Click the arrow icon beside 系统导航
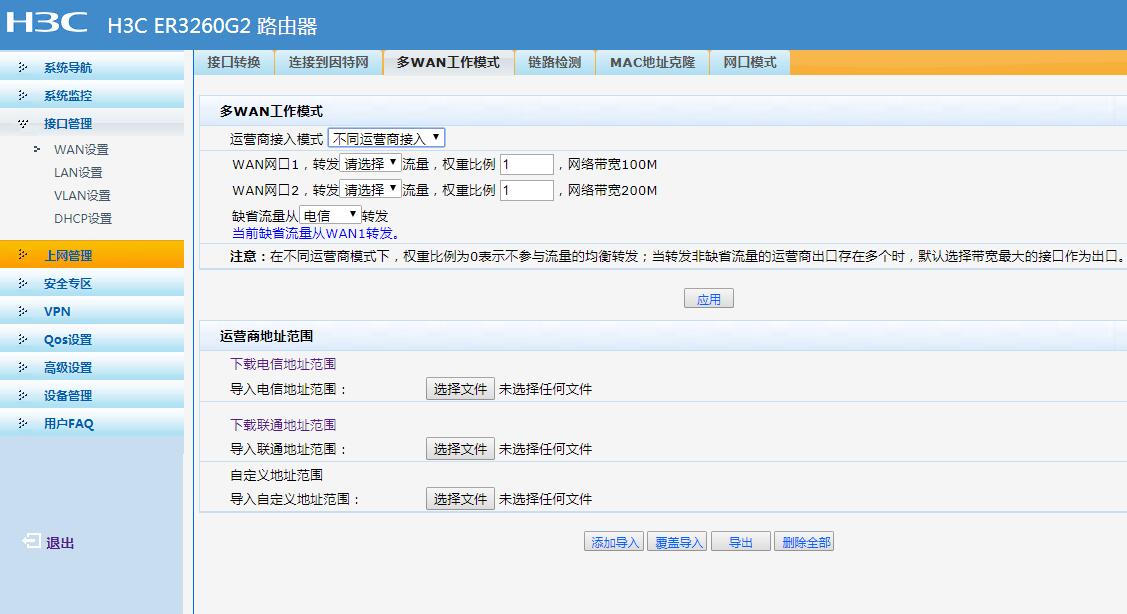This screenshot has width=1127, height=614. (x=23, y=67)
